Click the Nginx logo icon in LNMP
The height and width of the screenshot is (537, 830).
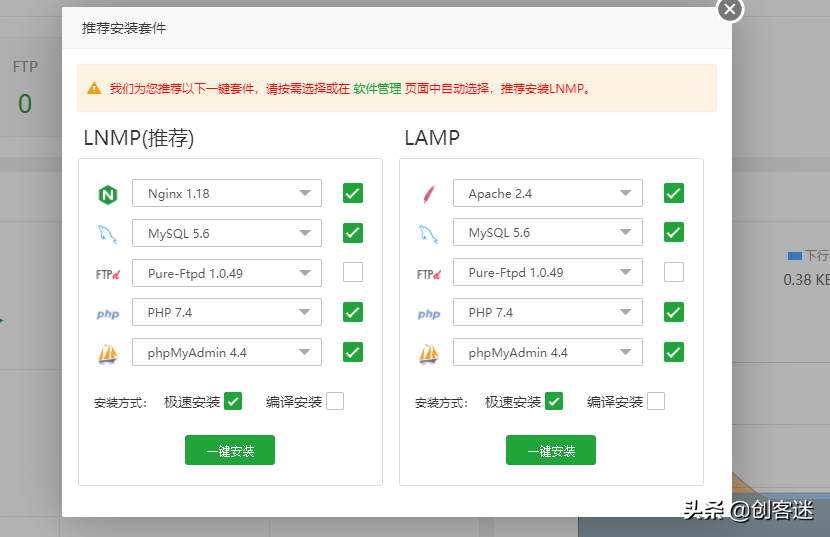108,194
